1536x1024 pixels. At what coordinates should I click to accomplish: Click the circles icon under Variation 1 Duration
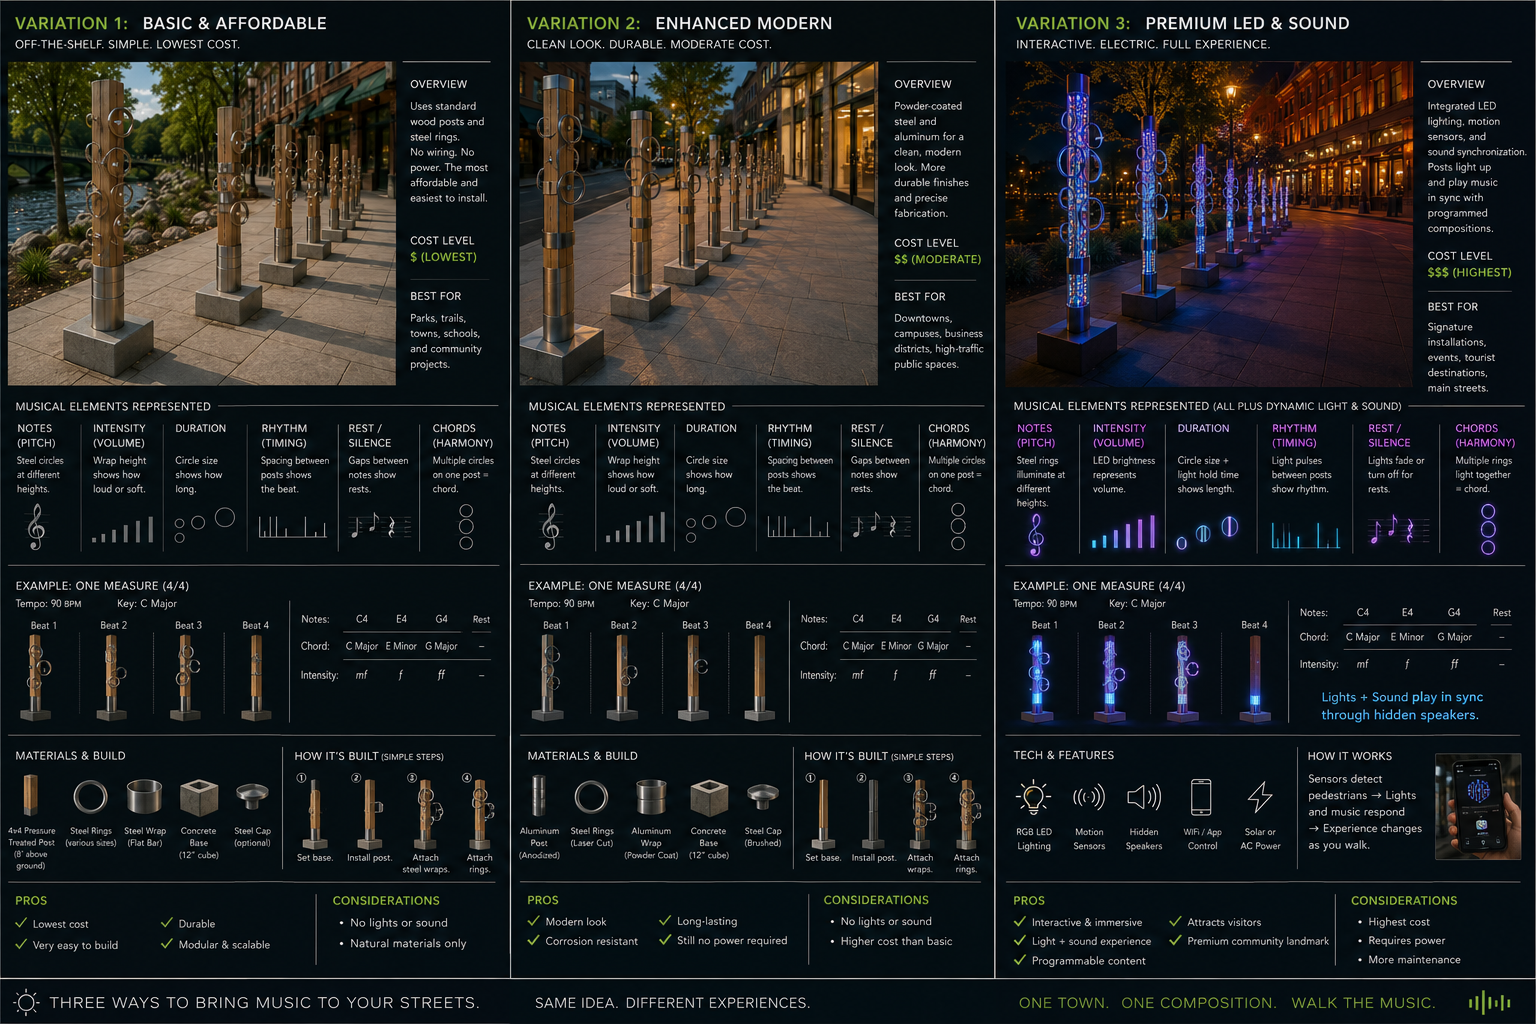pyautogui.click(x=204, y=524)
